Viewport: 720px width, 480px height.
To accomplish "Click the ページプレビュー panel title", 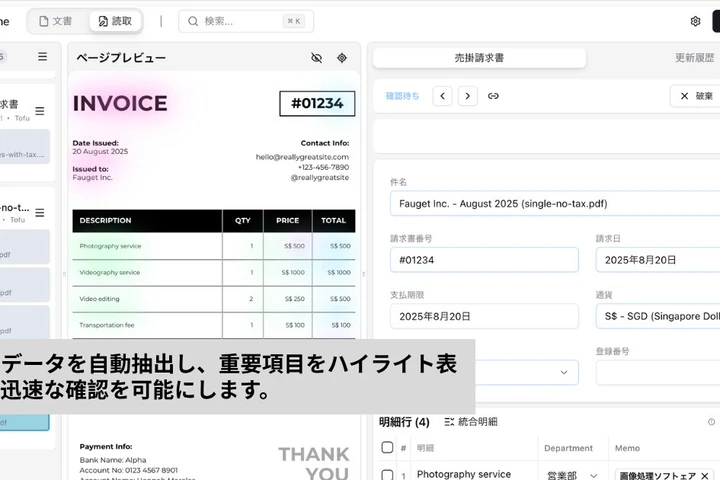I will click(121, 58).
